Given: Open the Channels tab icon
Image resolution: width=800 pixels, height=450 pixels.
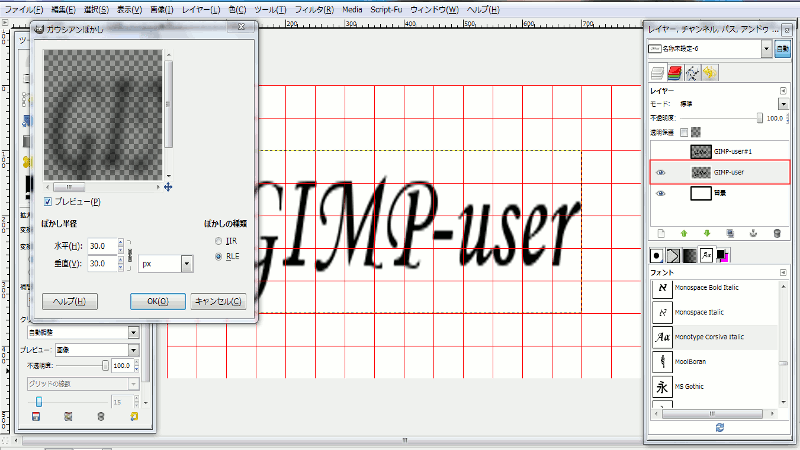Looking at the screenshot, I should point(674,73).
